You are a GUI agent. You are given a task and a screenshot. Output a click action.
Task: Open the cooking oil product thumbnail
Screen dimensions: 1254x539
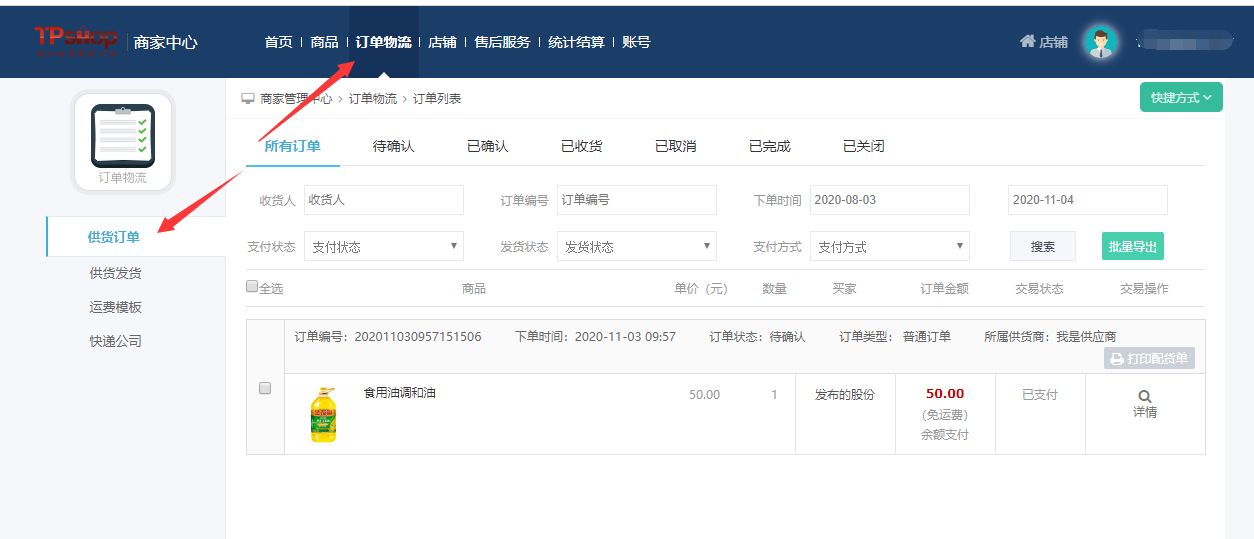pos(323,414)
